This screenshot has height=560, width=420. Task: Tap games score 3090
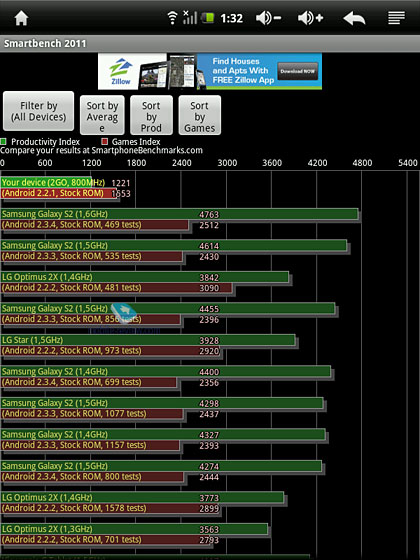209,288
